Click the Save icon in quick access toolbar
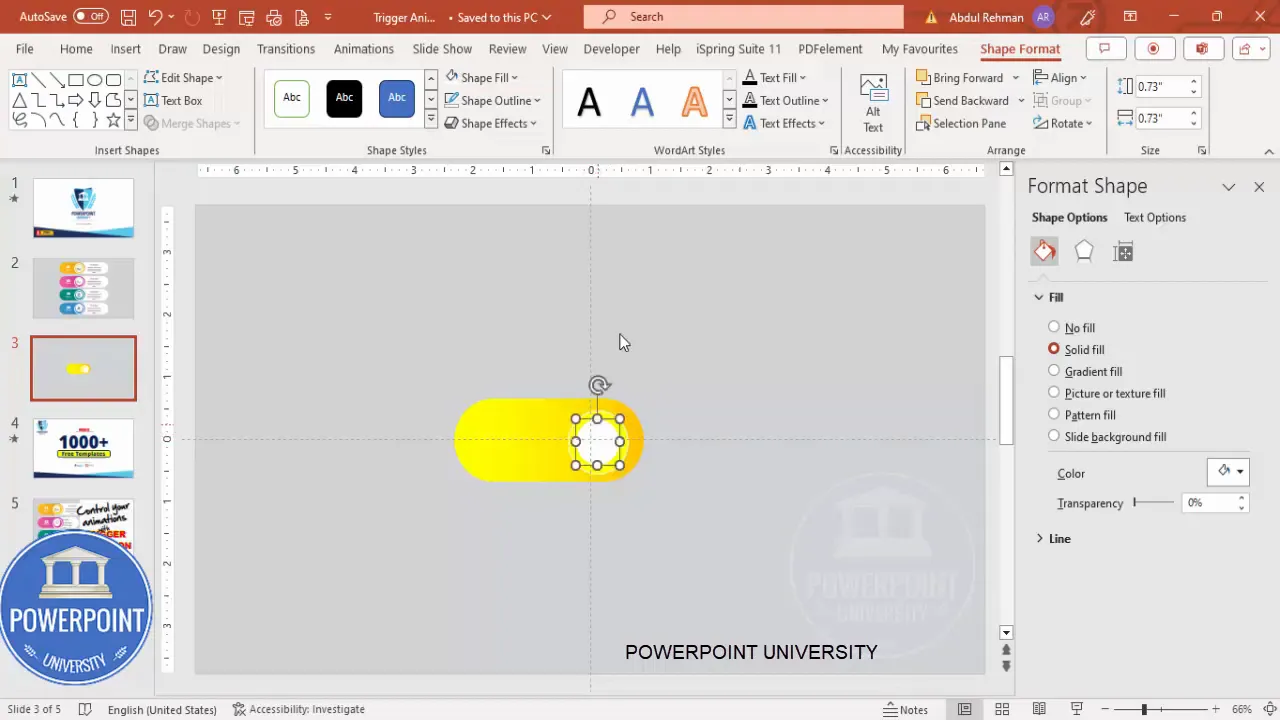 point(128,17)
